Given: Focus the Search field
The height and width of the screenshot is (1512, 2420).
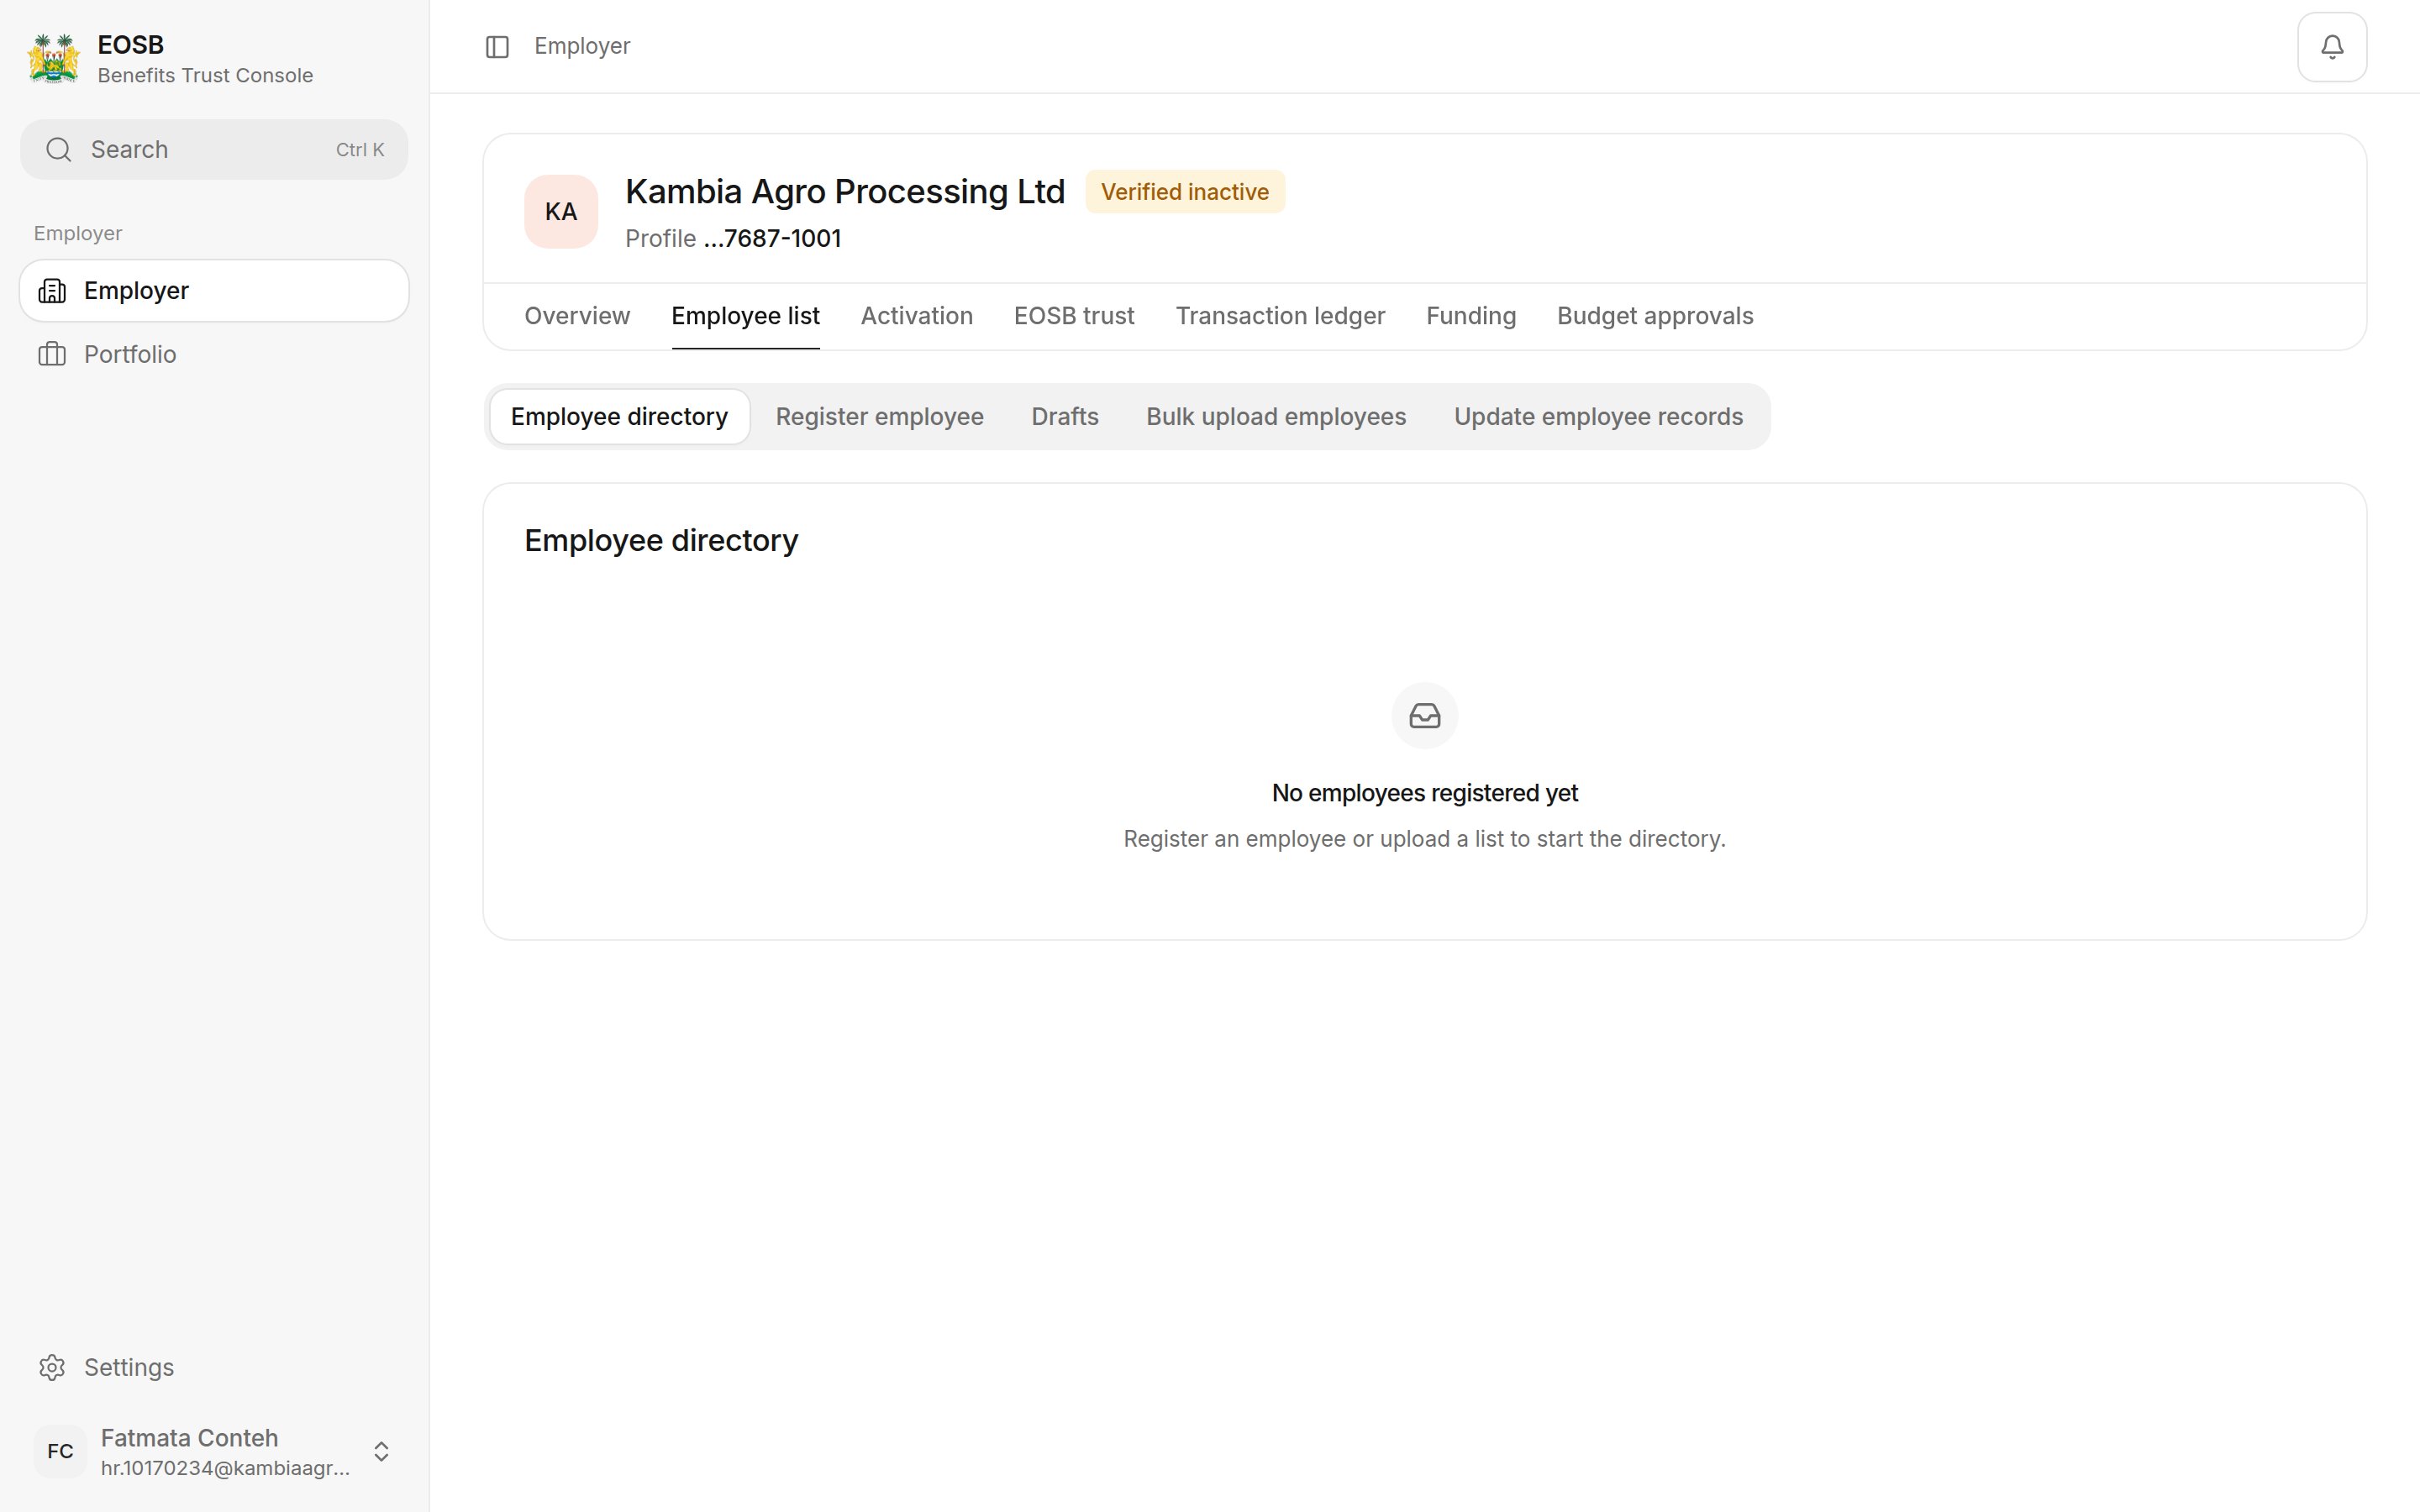Looking at the screenshot, I should (x=214, y=150).
